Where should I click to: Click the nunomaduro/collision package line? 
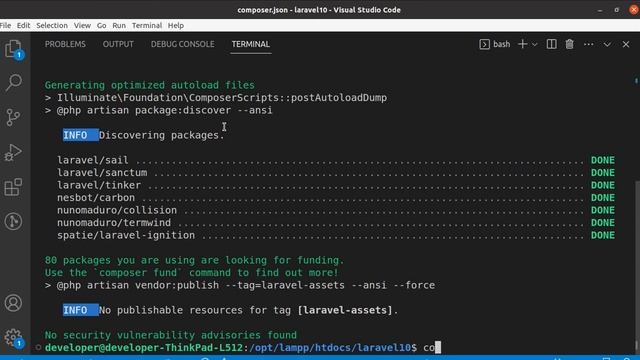pos(336,210)
